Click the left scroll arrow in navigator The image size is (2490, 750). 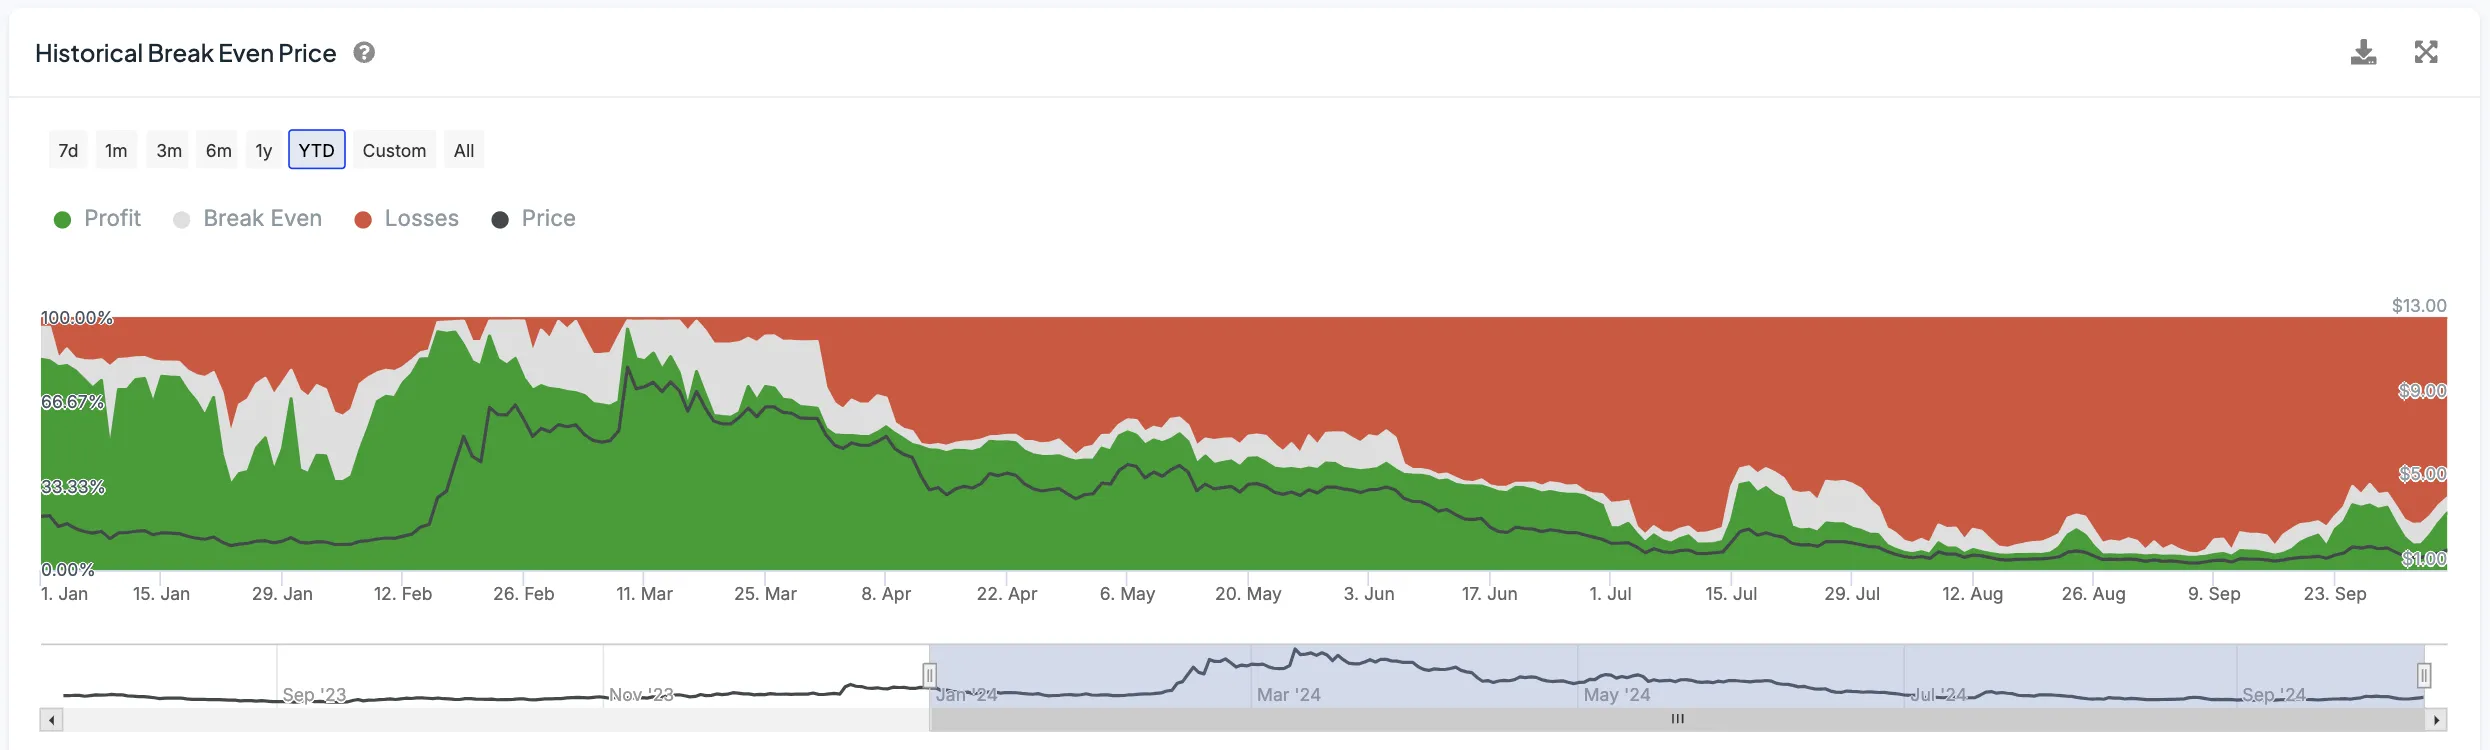[51, 720]
